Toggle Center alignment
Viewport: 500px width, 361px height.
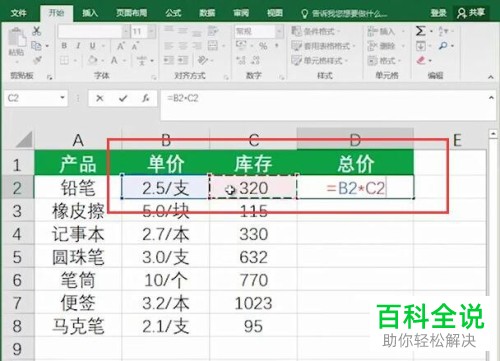pyautogui.click(x=183, y=46)
